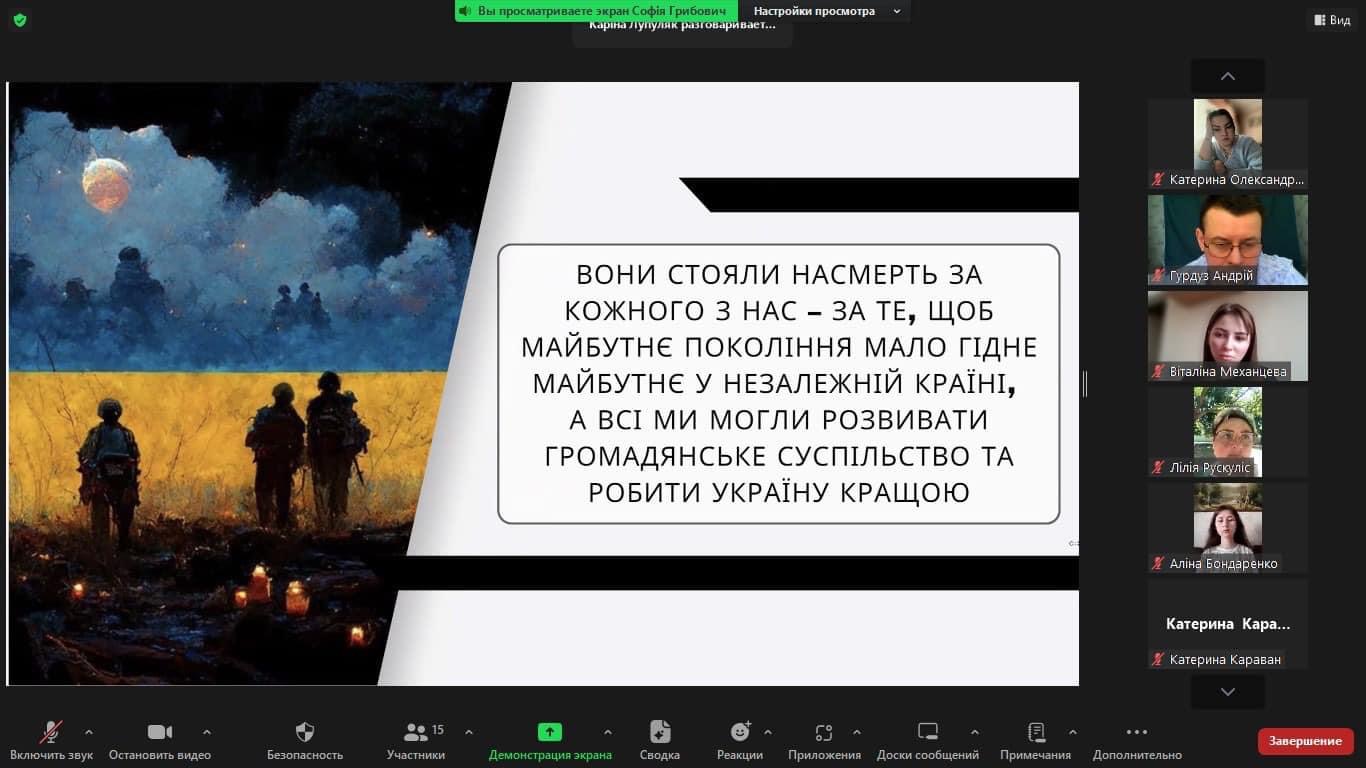Select Катерина Караван participant tile
This screenshot has height=768, width=1366.
(x=1228, y=623)
